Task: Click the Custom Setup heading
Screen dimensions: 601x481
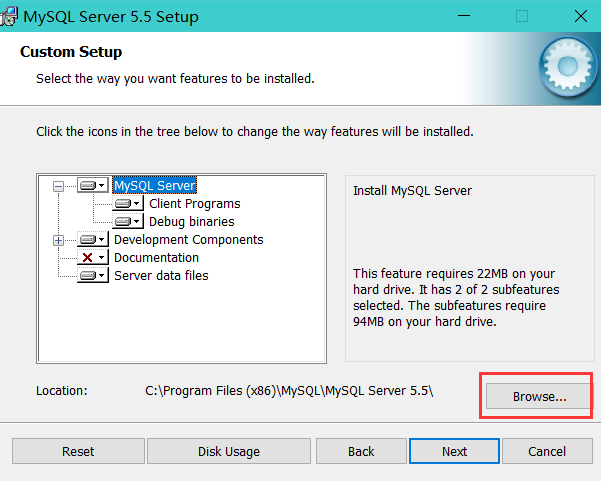Action: (71, 52)
